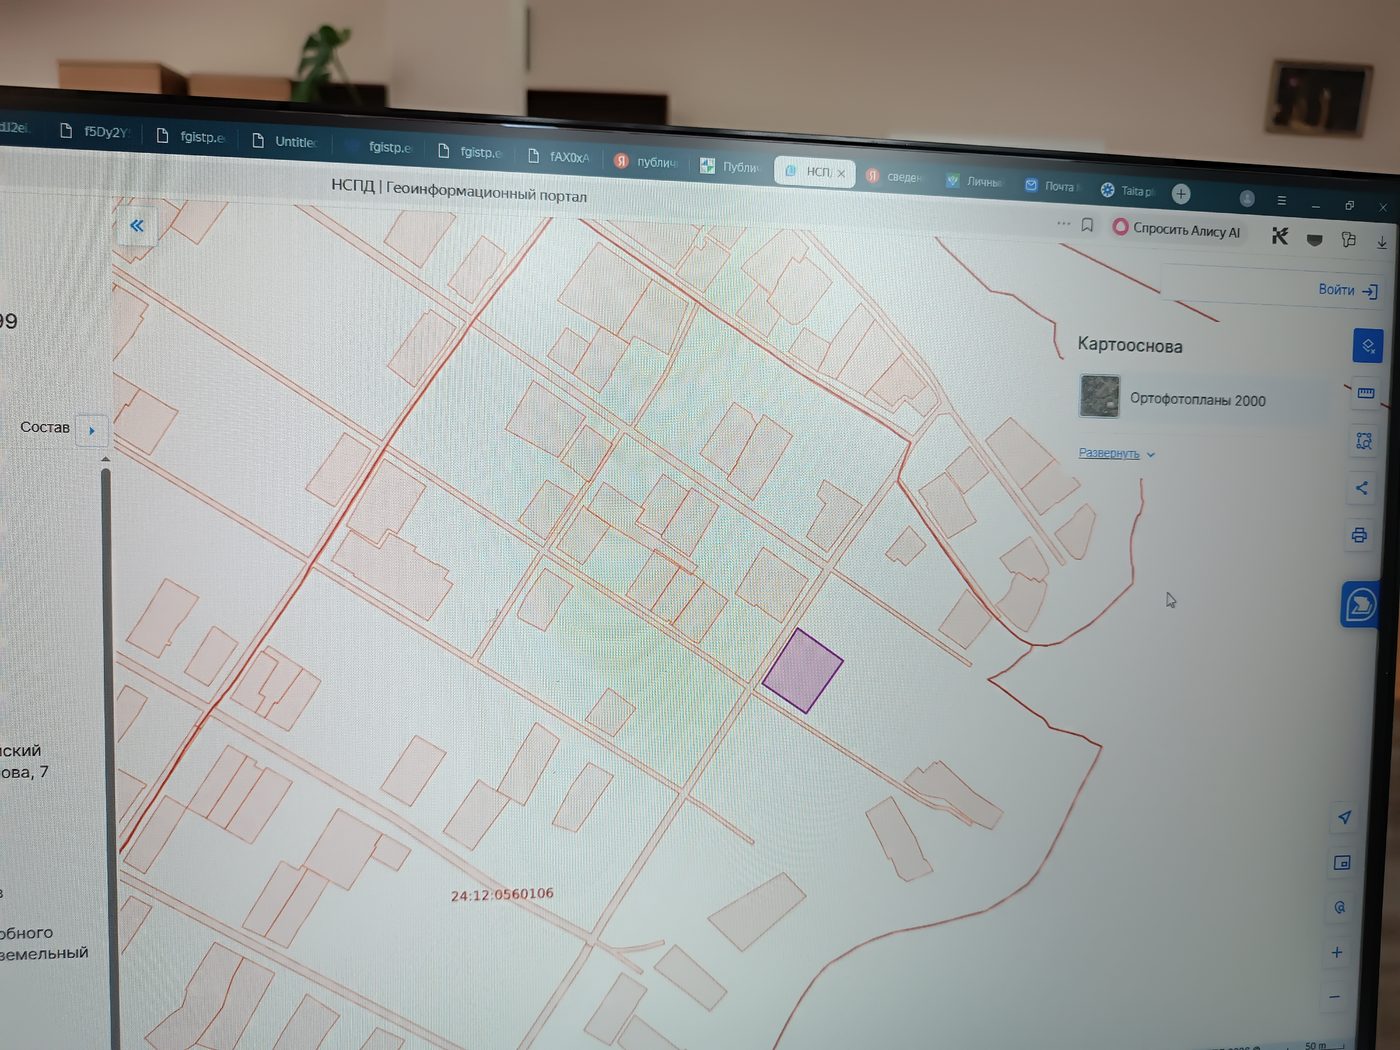Open the area search selection tool
Image resolution: width=1400 pixels, height=1050 pixels.
point(1364,441)
